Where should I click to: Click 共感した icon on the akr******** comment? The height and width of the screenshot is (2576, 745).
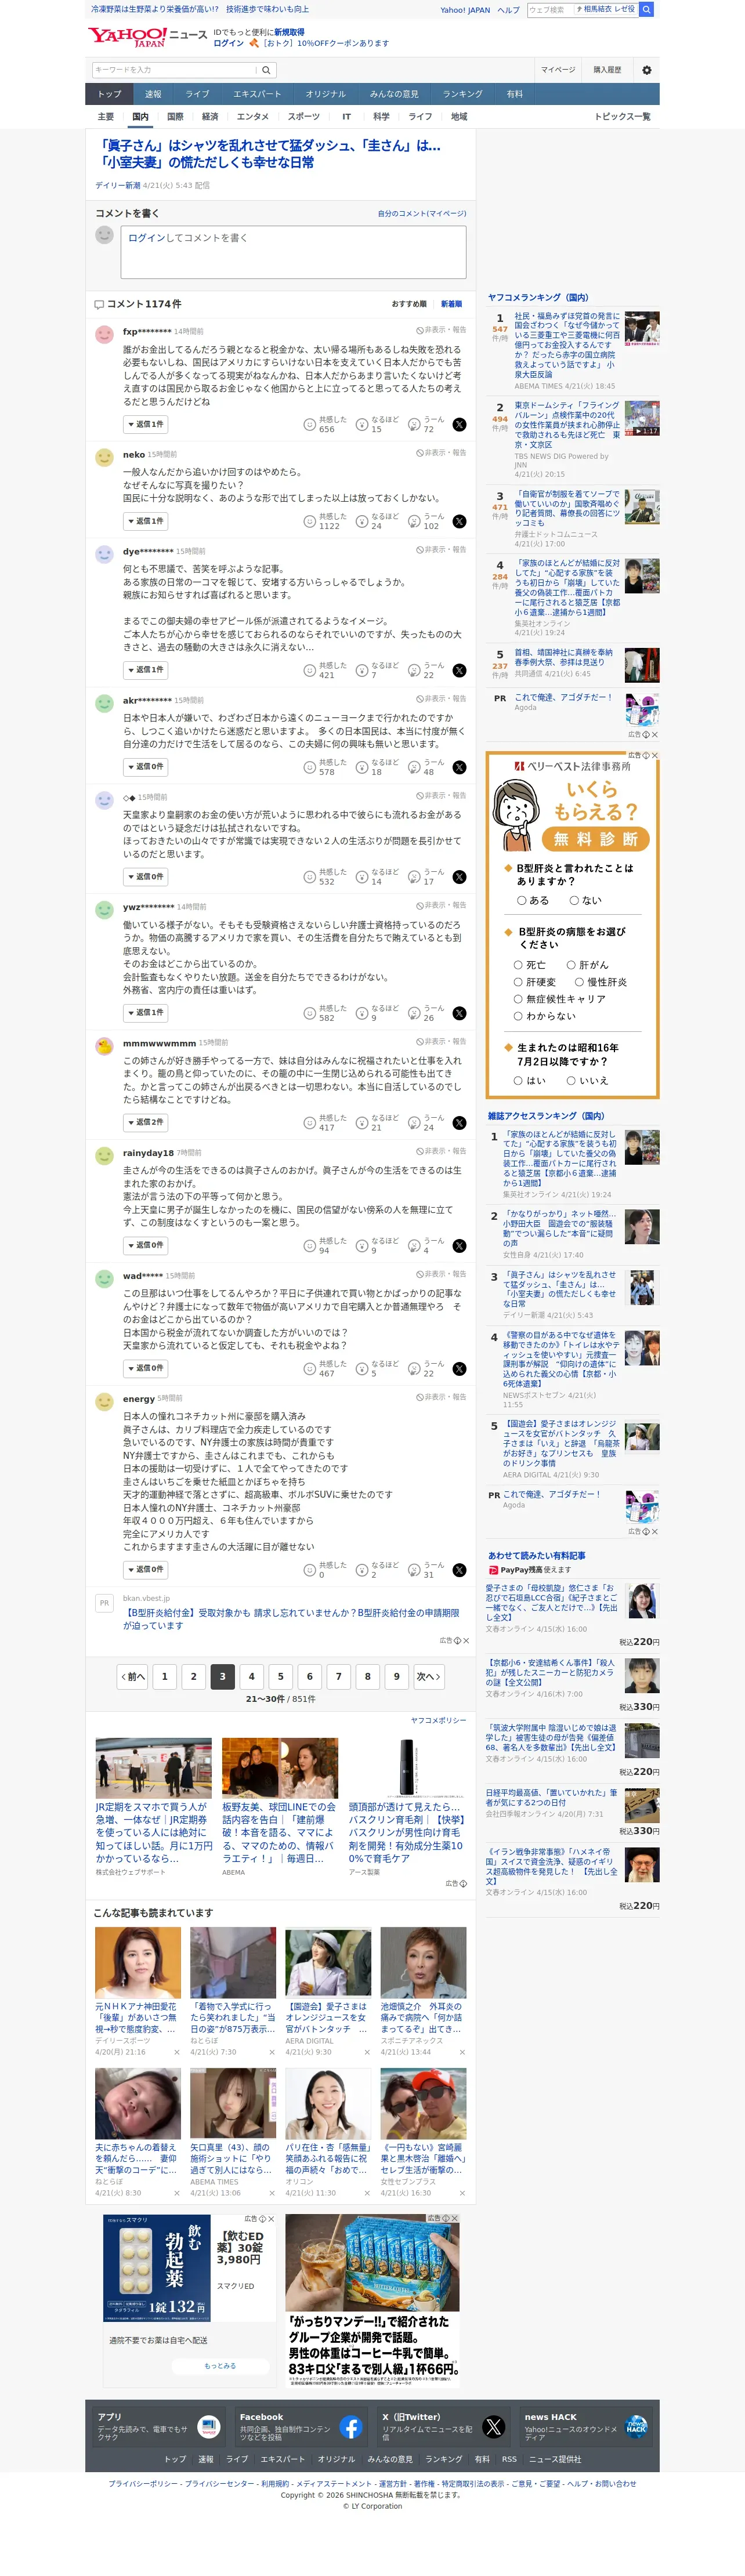tap(310, 768)
